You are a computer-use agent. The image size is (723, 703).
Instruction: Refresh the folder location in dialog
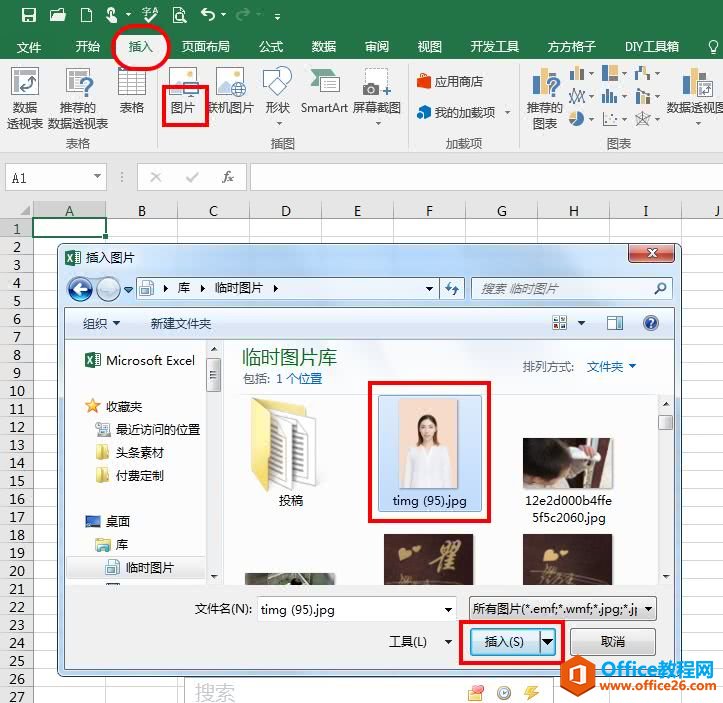point(452,289)
